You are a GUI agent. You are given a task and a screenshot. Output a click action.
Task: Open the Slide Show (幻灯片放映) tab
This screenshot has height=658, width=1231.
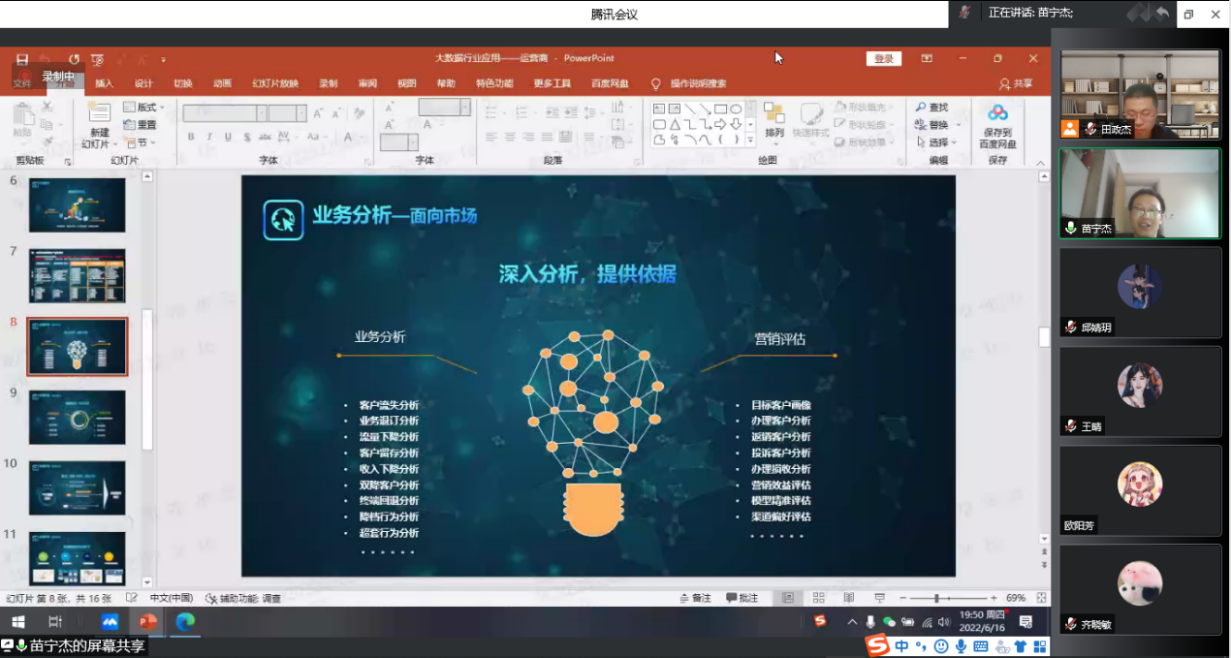(275, 84)
